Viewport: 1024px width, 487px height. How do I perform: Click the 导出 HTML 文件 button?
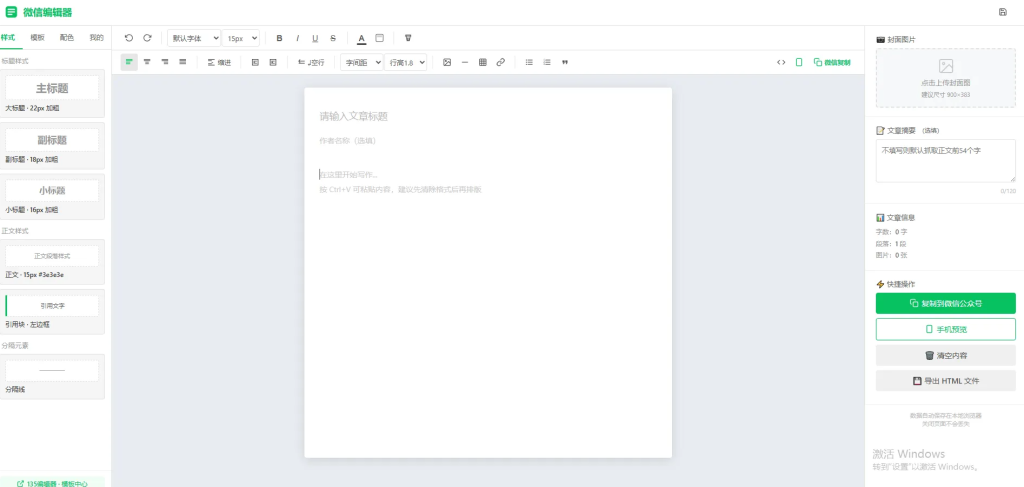(946, 381)
